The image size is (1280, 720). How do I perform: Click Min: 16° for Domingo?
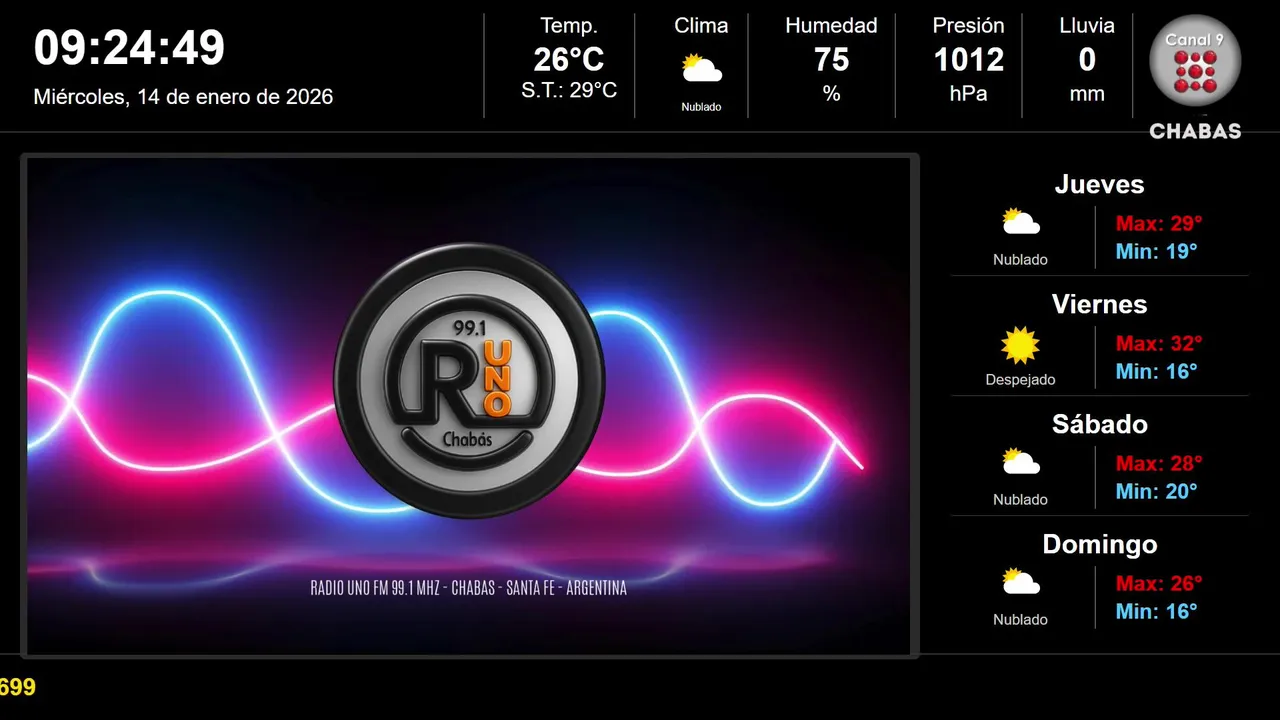tap(1156, 611)
